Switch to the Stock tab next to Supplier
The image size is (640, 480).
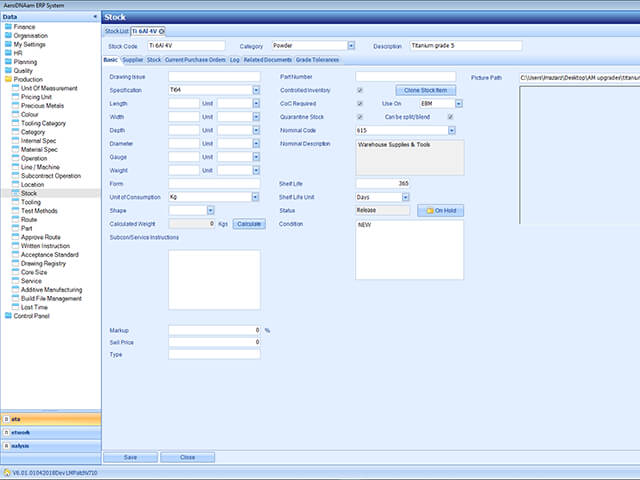[x=154, y=60]
